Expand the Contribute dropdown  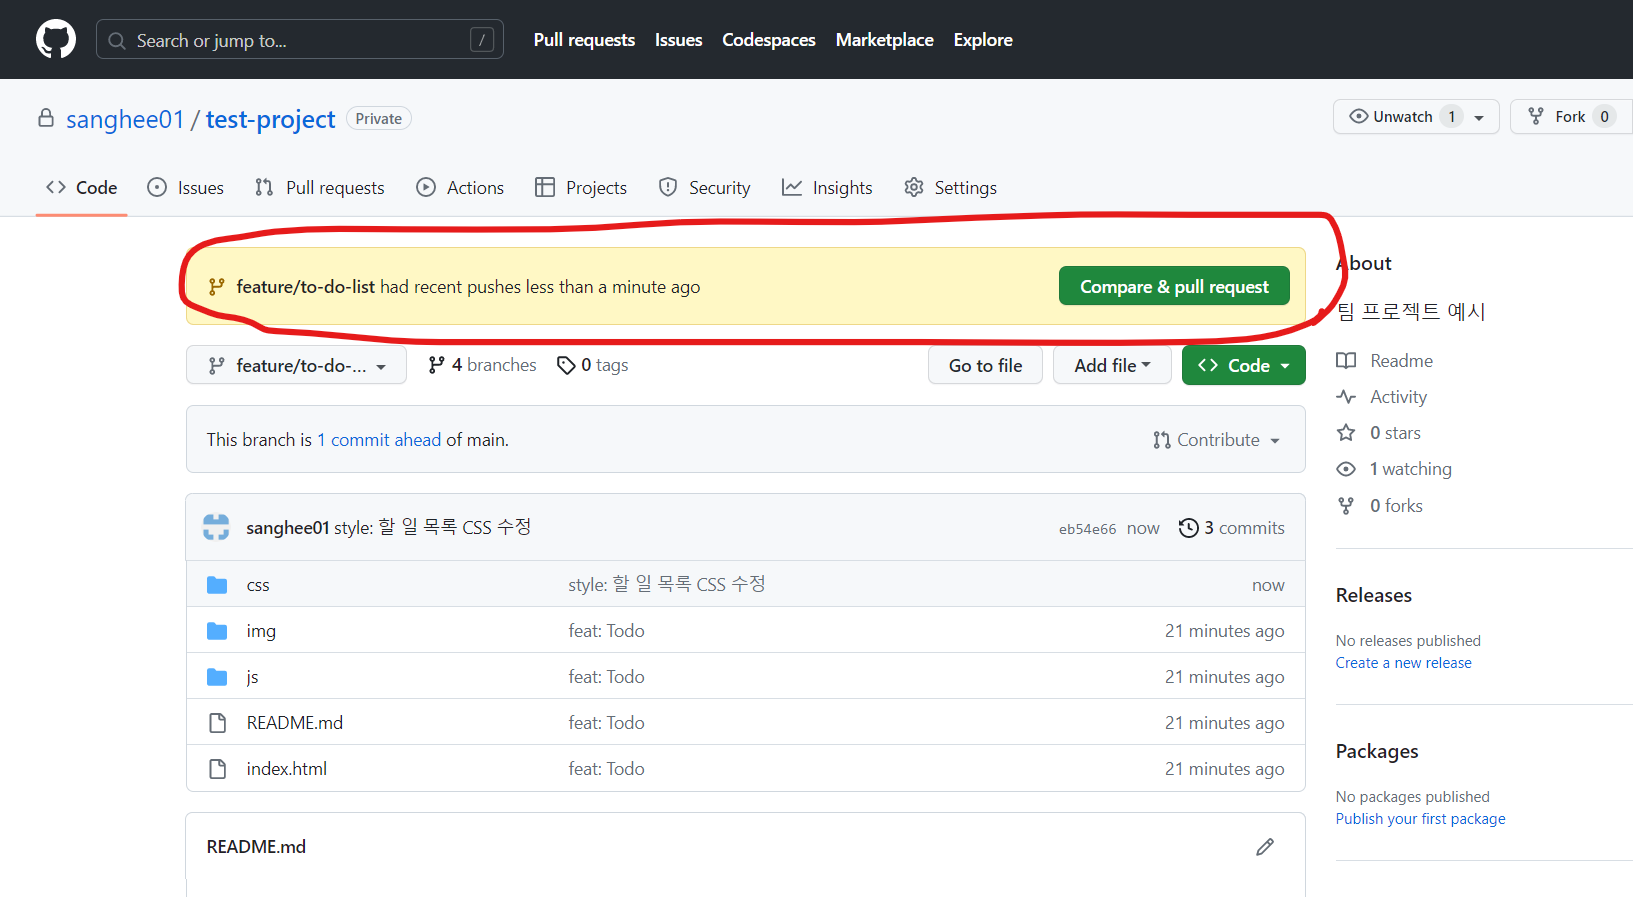1216,440
